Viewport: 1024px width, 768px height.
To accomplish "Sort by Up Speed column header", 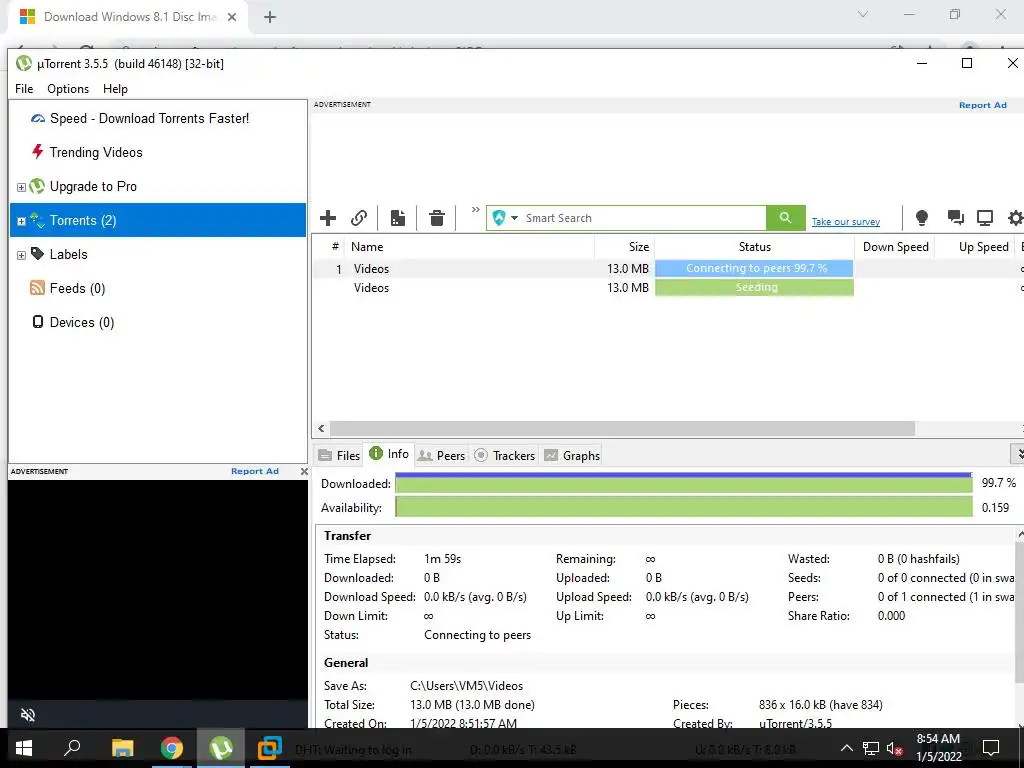I will [x=984, y=247].
